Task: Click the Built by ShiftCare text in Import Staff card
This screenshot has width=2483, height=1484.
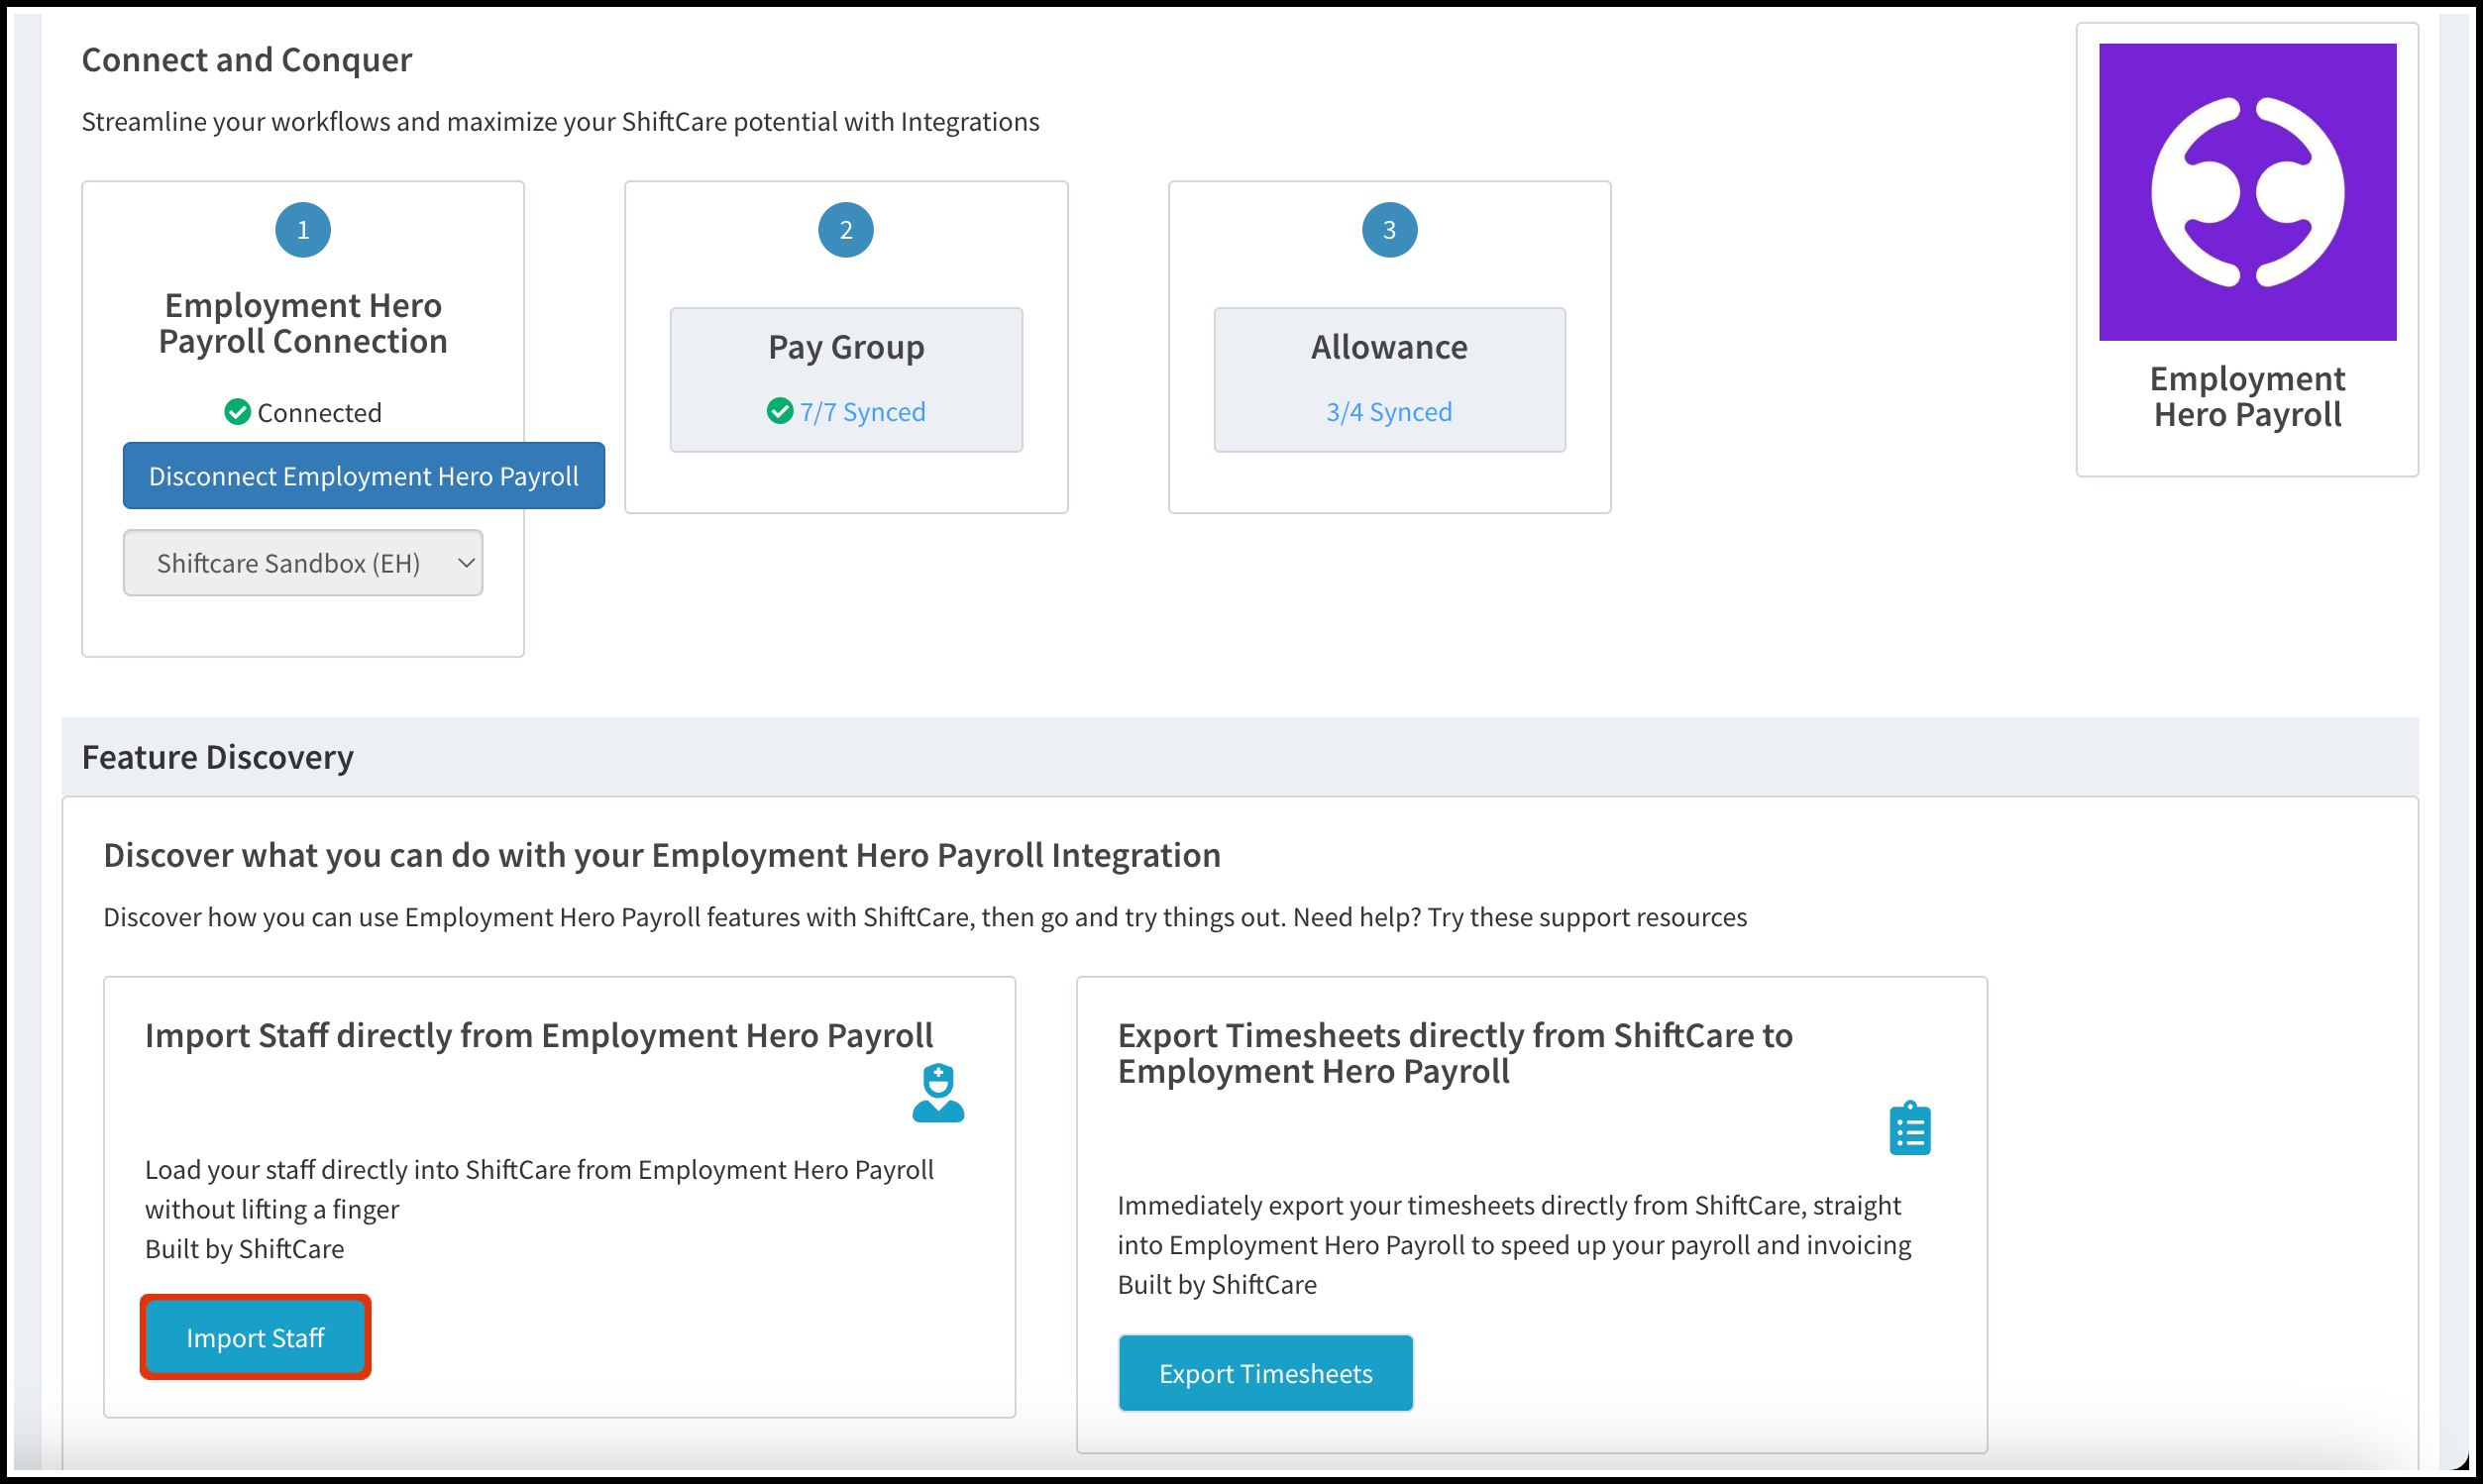Action: [x=245, y=1249]
